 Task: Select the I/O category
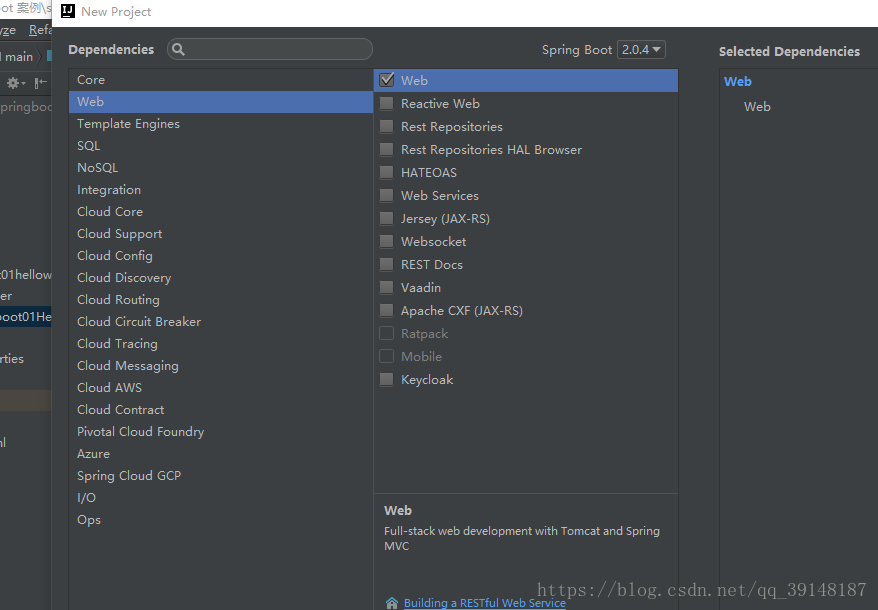click(221, 497)
